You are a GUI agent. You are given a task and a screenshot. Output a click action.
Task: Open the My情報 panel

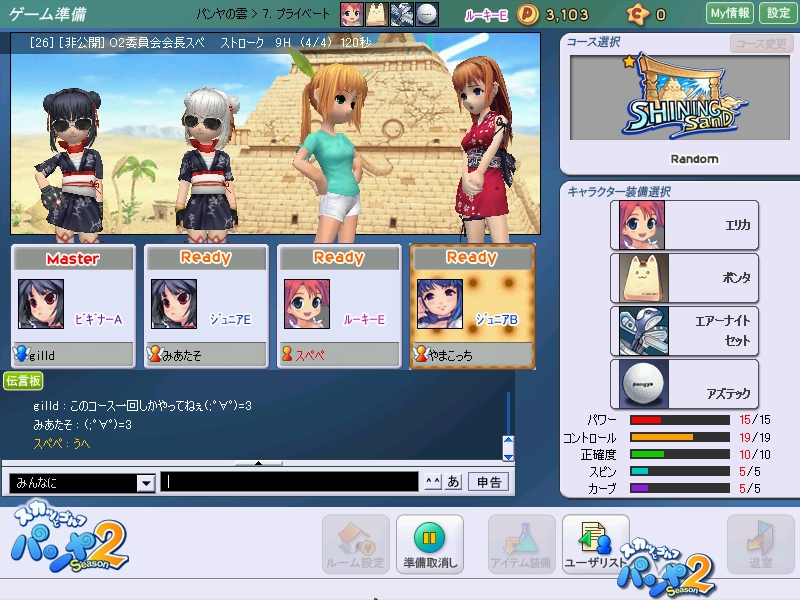pyautogui.click(x=730, y=13)
